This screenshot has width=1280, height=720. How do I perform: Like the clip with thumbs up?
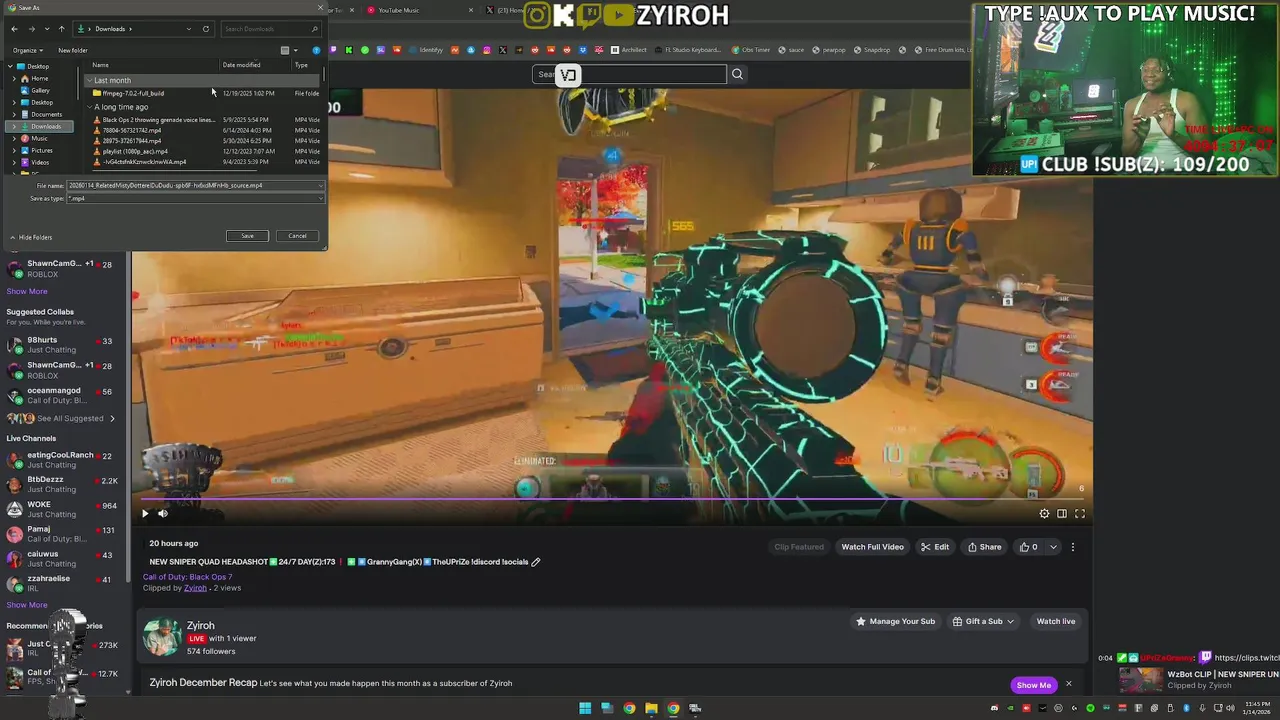click(1028, 547)
